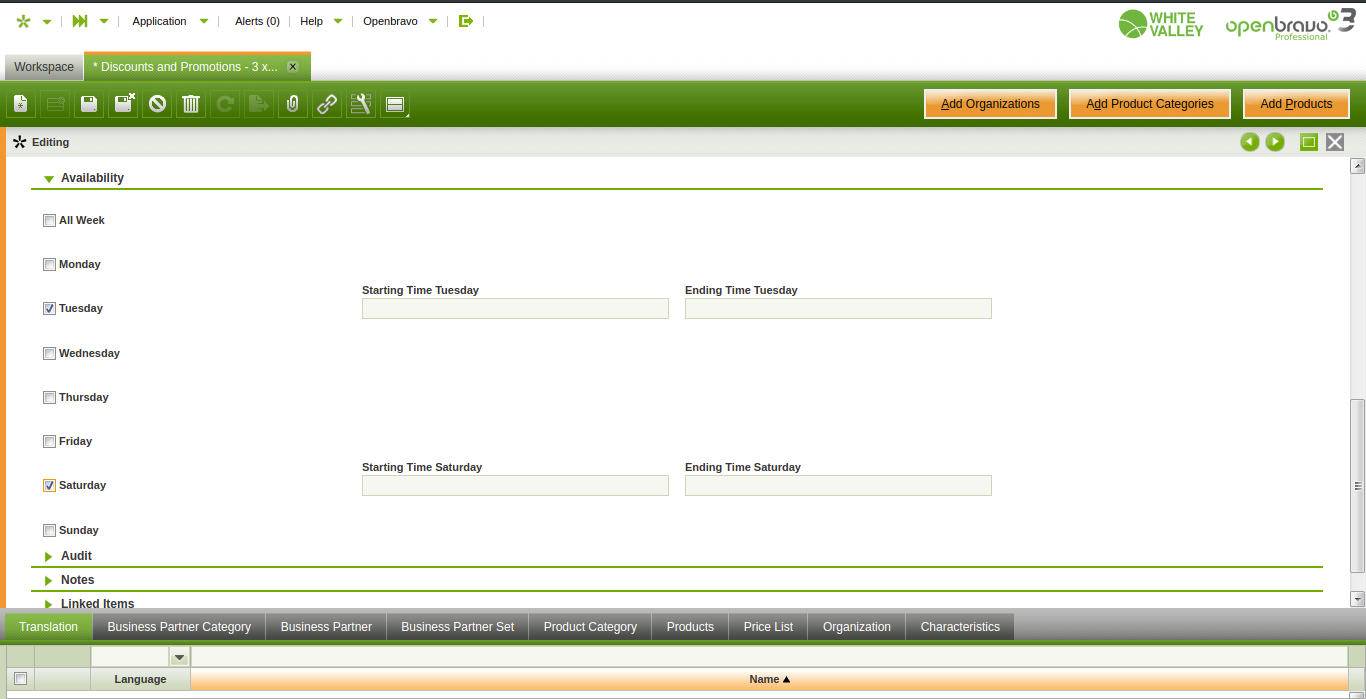Delete the record using the trash icon
The image size is (1366, 699).
click(x=191, y=104)
